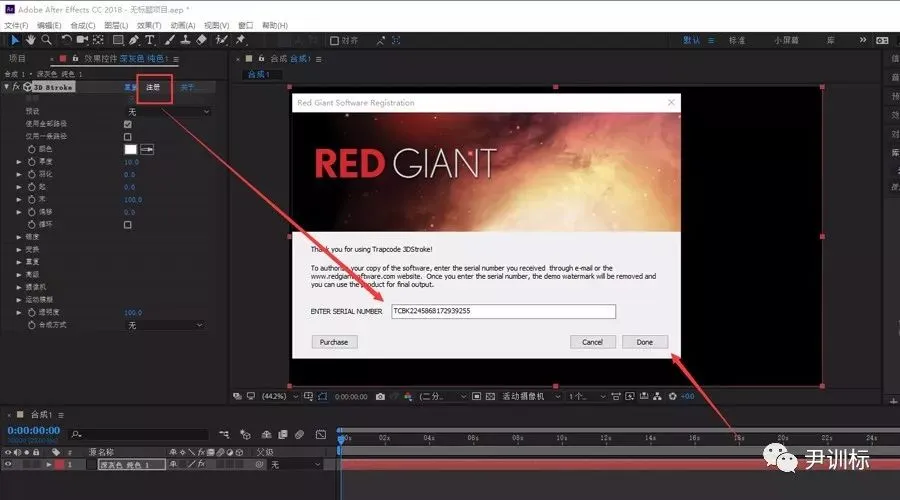Select the Pan Behind anchor point tool
The height and width of the screenshot is (500, 900).
(x=98, y=40)
